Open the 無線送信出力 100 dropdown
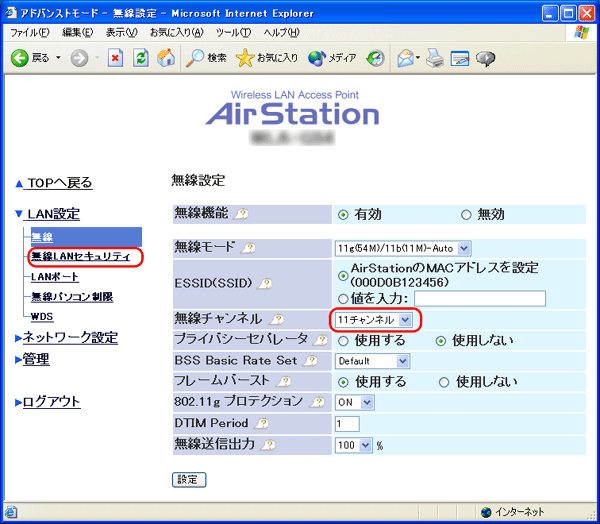The width and height of the screenshot is (600, 524). click(x=354, y=445)
